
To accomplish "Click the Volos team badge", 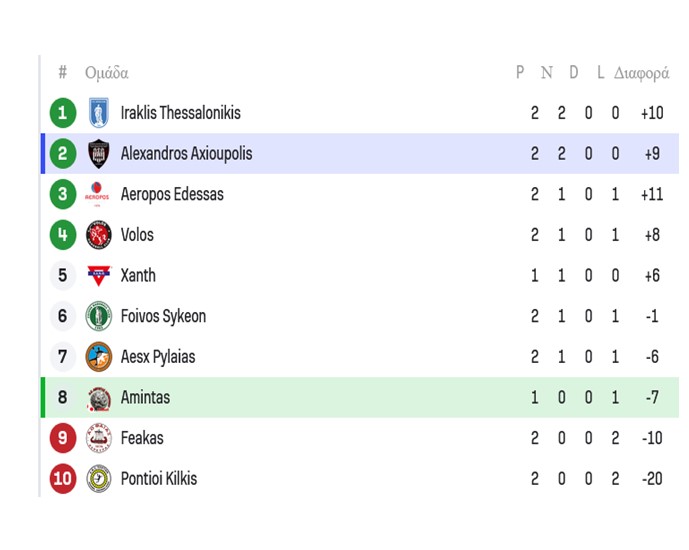I will click(98, 235).
